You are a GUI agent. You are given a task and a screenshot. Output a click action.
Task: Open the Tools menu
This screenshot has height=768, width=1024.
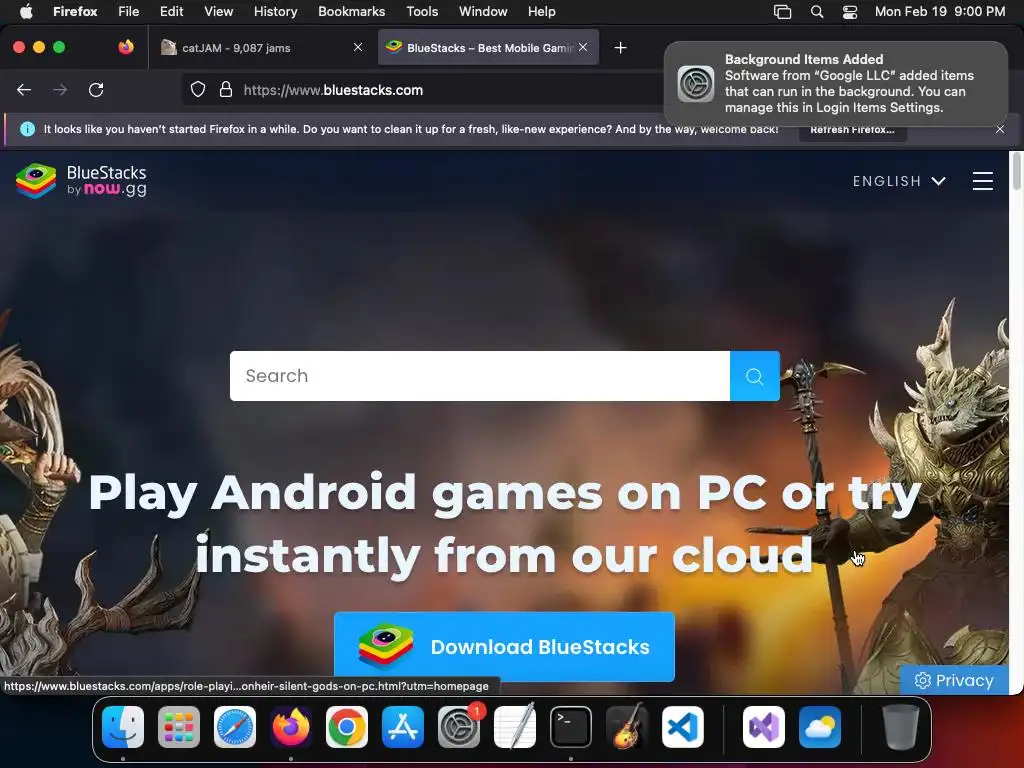click(x=422, y=12)
